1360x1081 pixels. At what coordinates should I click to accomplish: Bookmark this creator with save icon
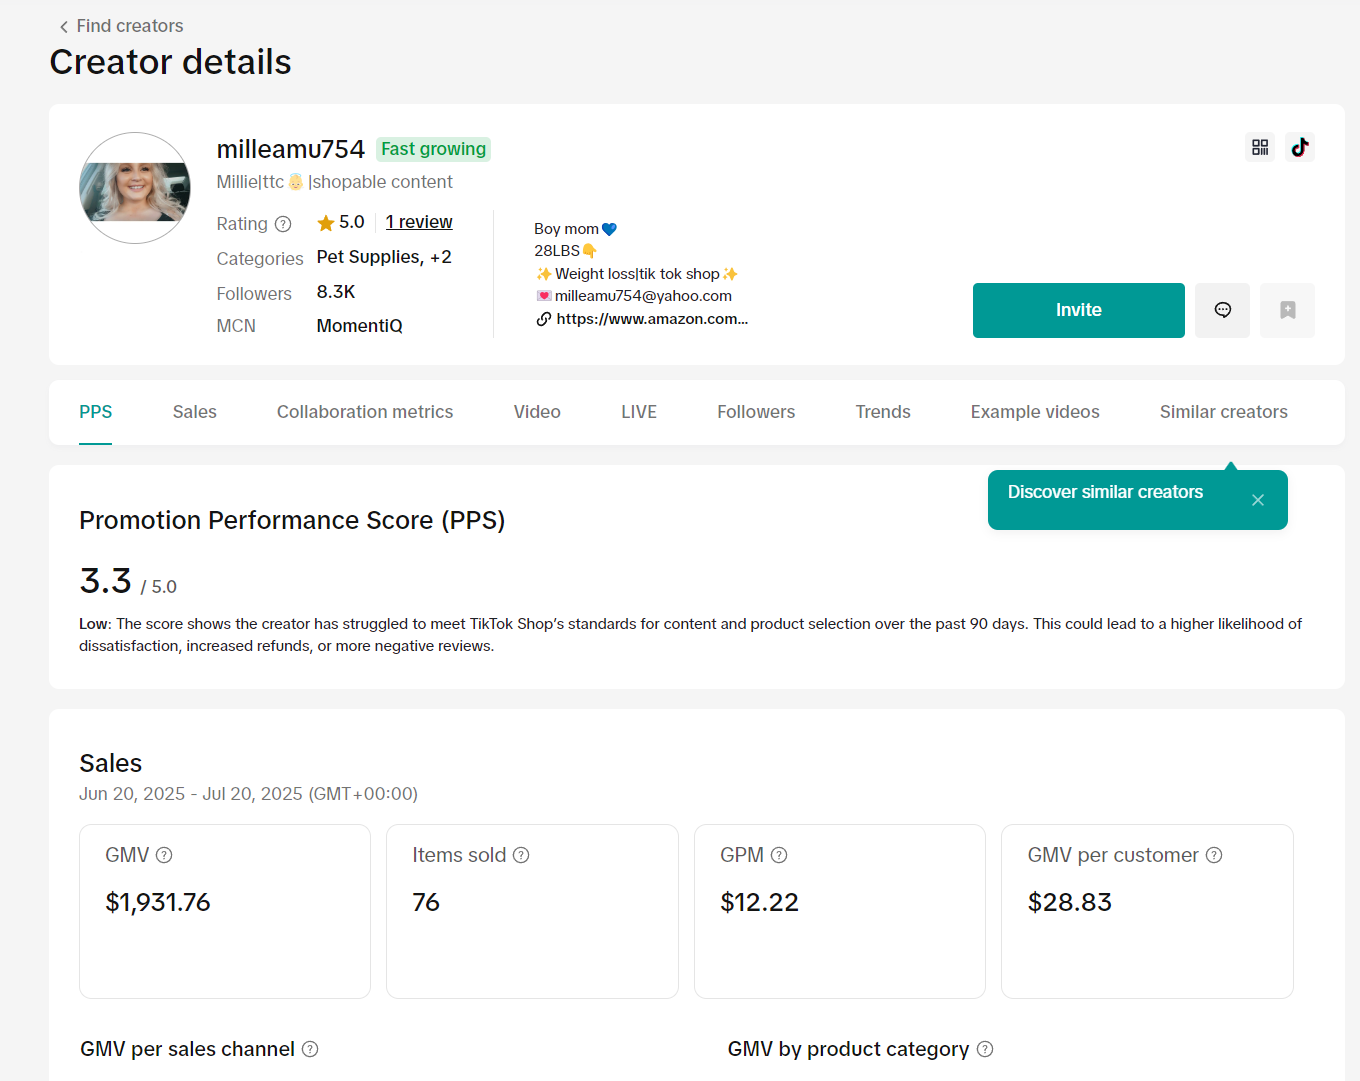click(x=1287, y=310)
